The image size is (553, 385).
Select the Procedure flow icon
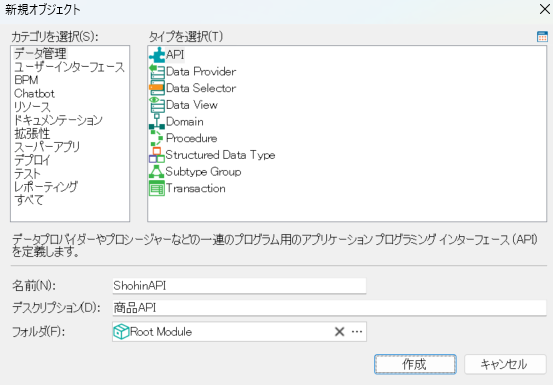tap(157, 138)
